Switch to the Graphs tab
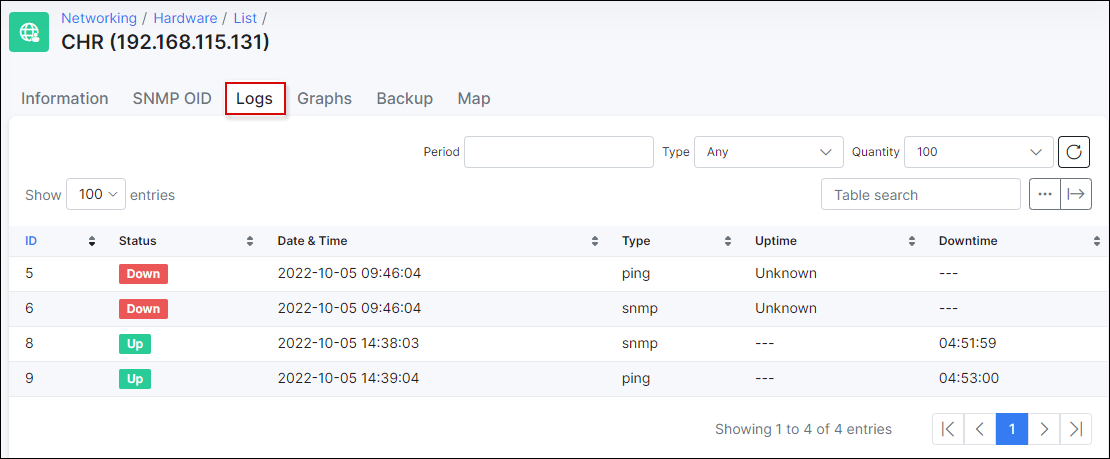The image size is (1110, 459). tap(324, 98)
